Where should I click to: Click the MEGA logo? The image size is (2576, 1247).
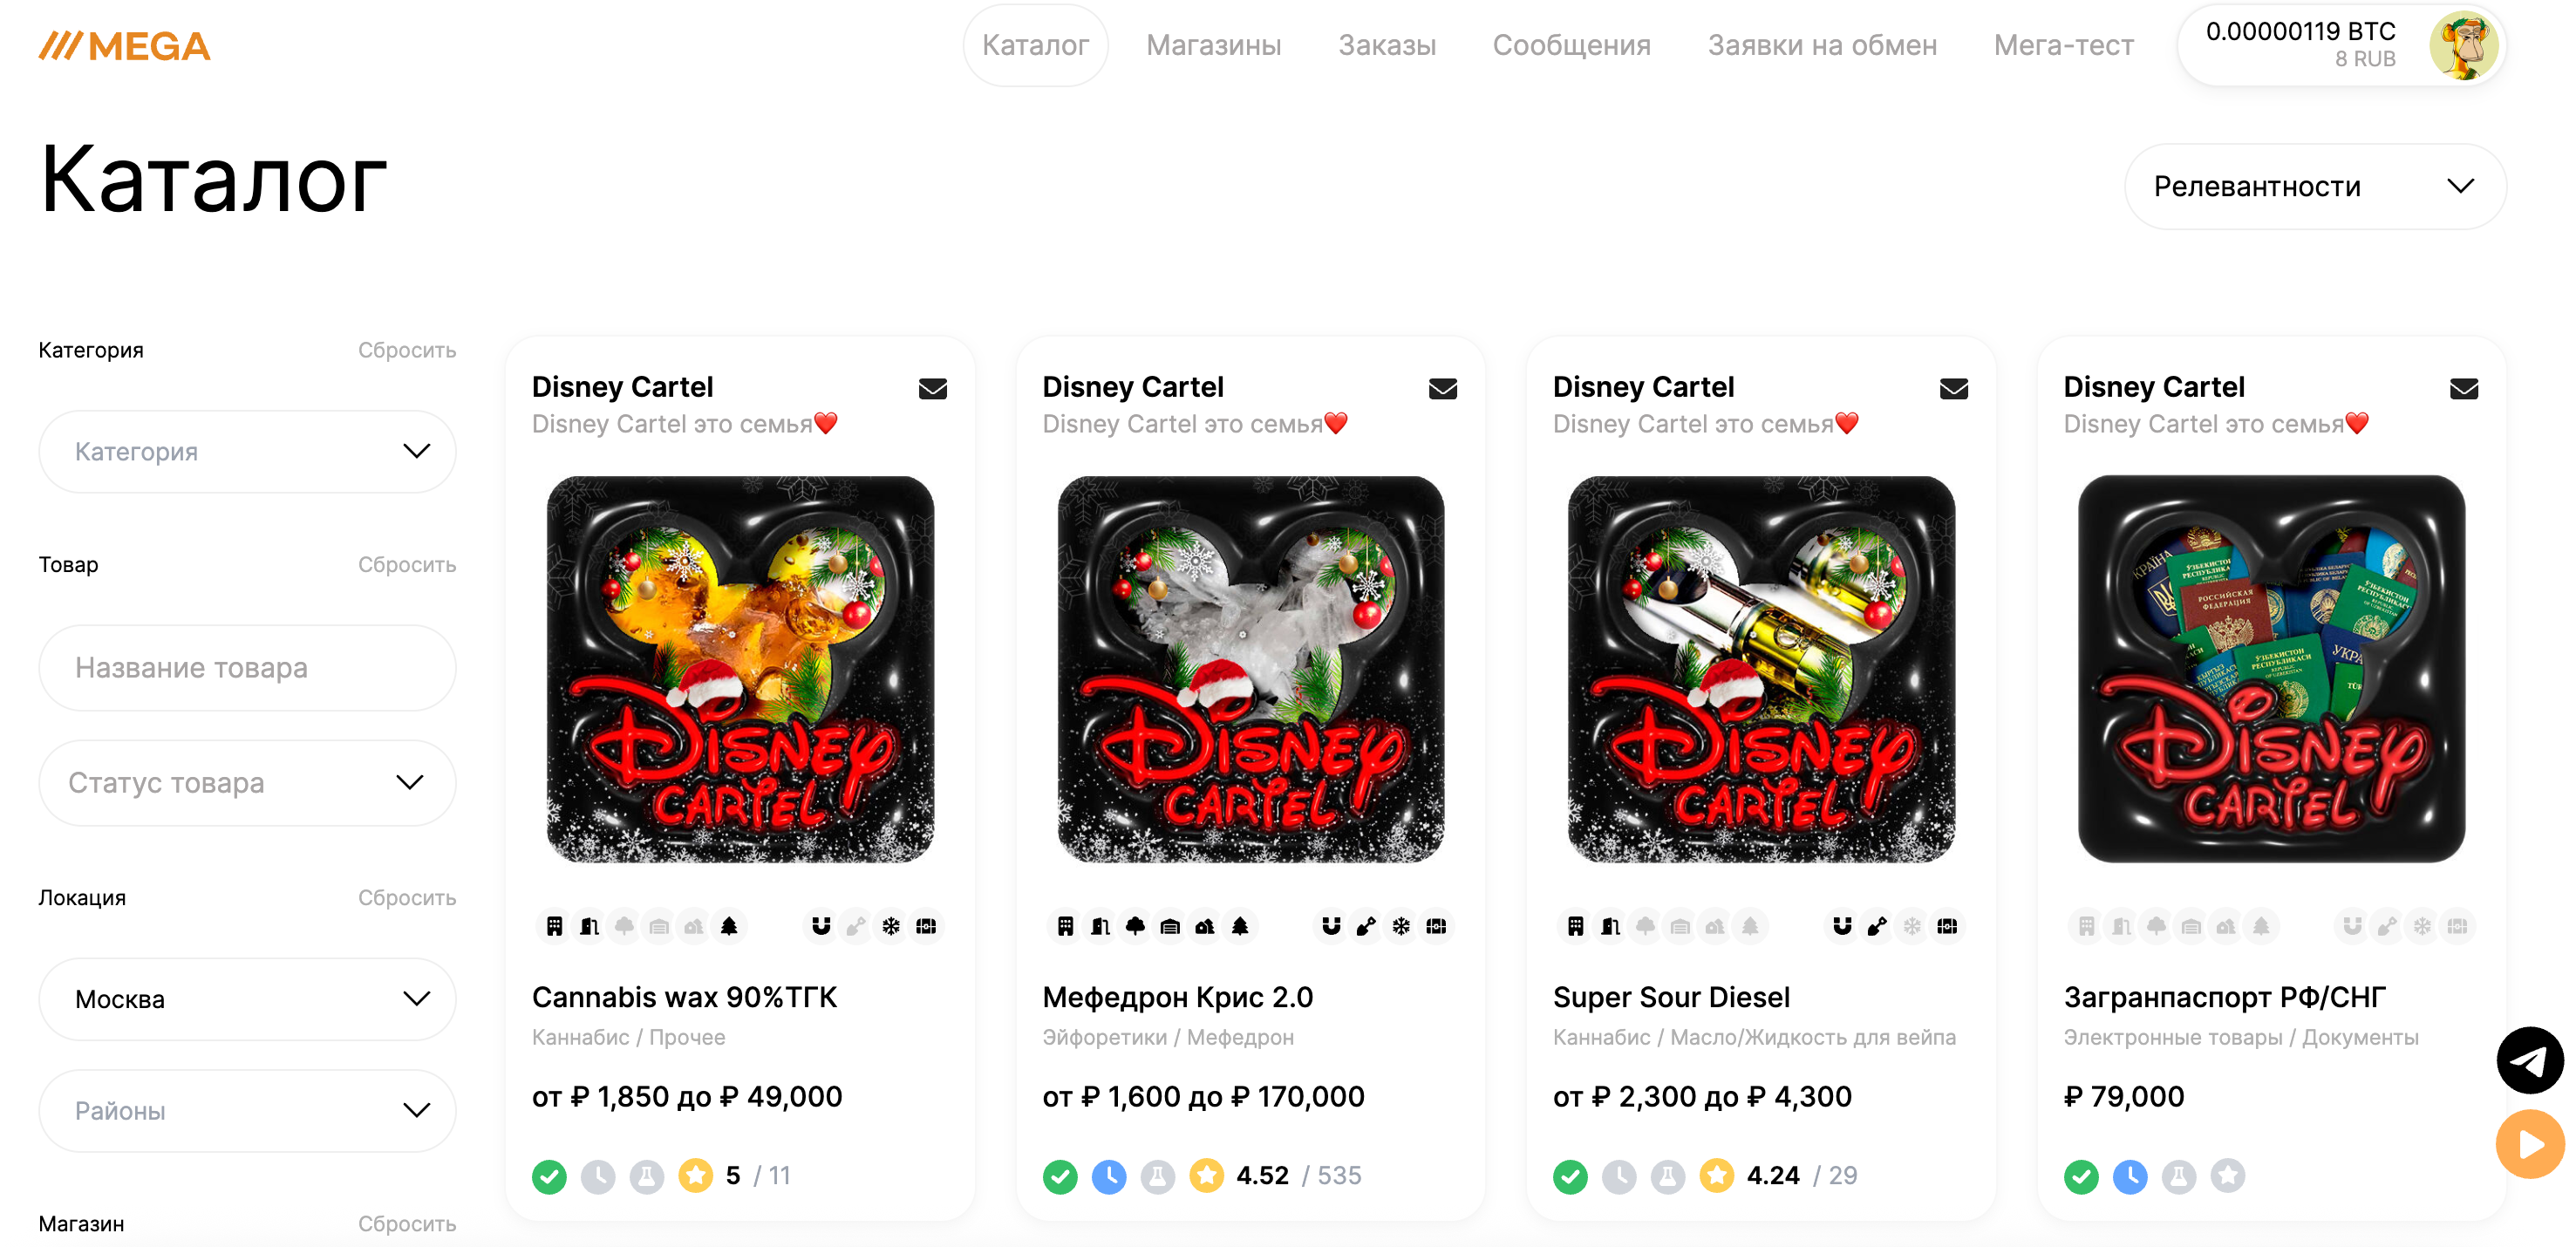point(124,46)
